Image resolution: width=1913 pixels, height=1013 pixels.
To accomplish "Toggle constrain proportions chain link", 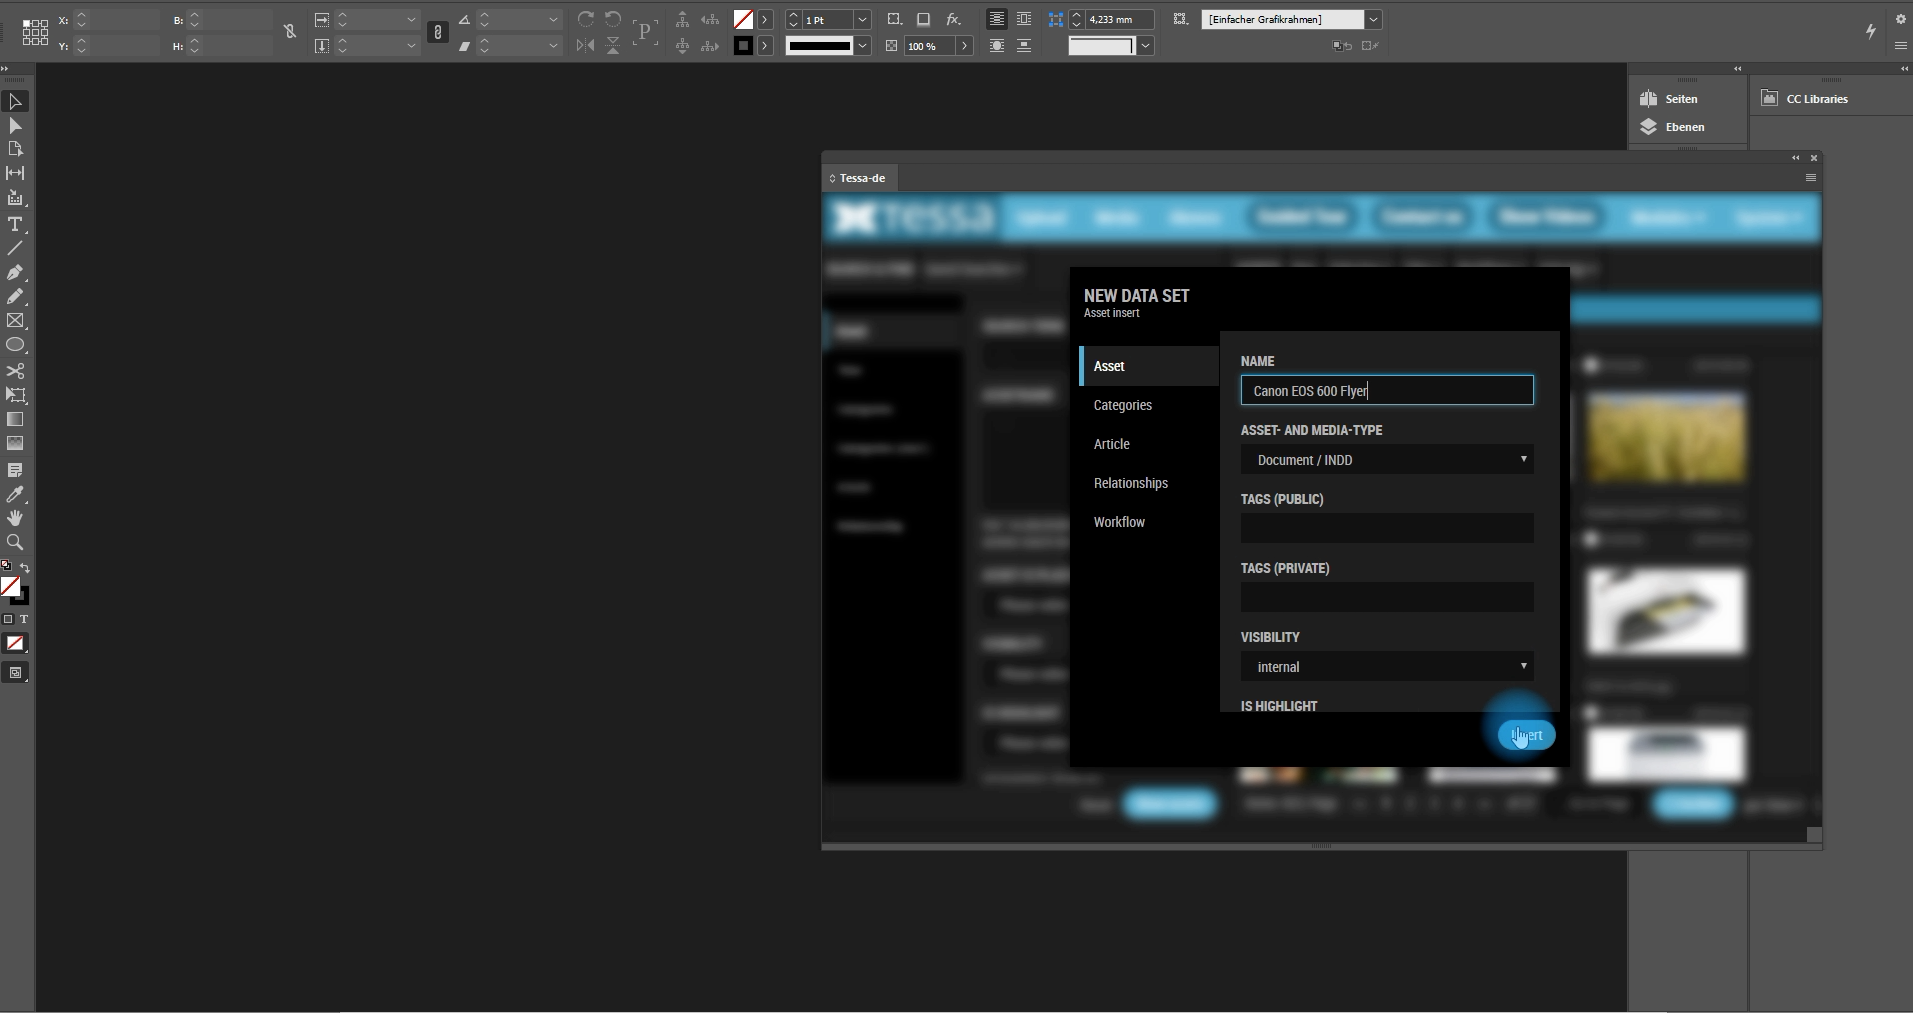I will point(290,32).
